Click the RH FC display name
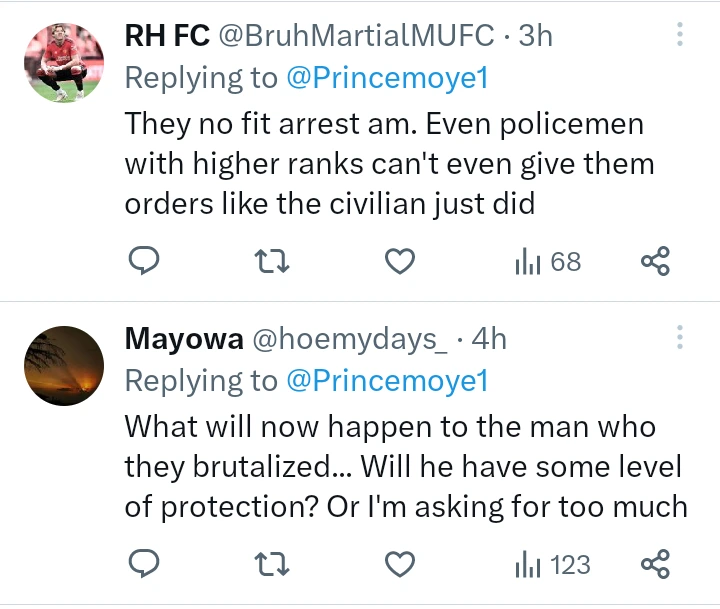Viewport: 720px width, 609px height. click(x=167, y=36)
